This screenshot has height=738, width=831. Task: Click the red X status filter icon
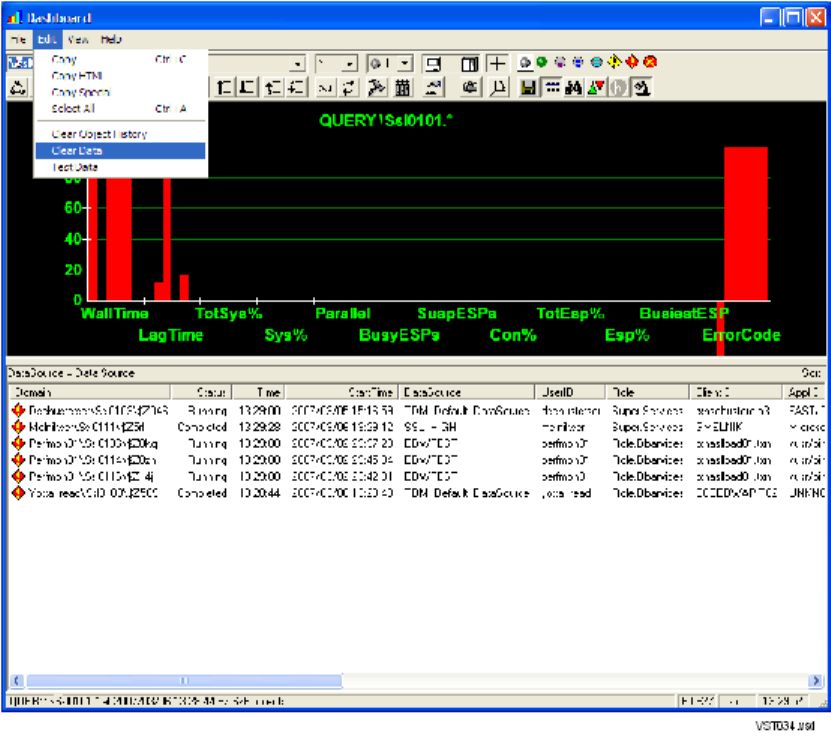coord(651,63)
